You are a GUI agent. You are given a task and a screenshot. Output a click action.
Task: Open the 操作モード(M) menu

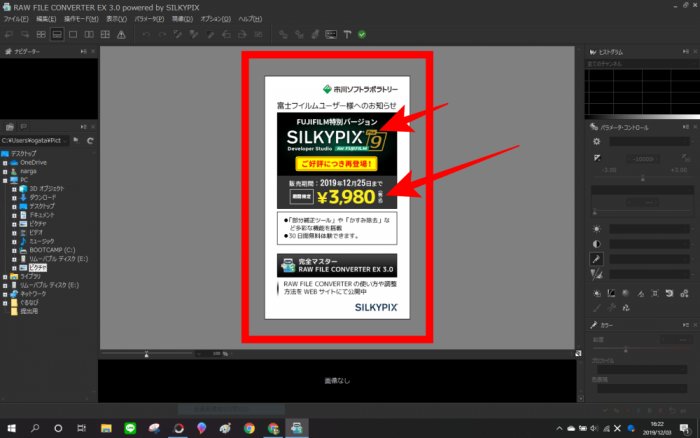(x=81, y=19)
